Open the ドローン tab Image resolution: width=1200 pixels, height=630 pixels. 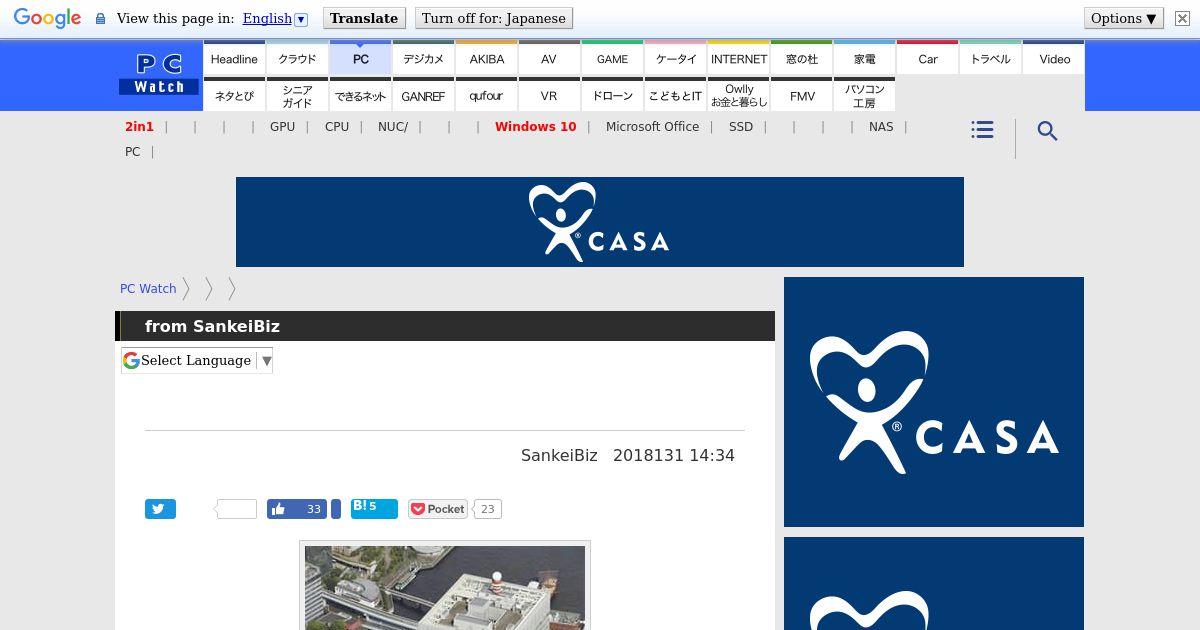[x=612, y=95]
